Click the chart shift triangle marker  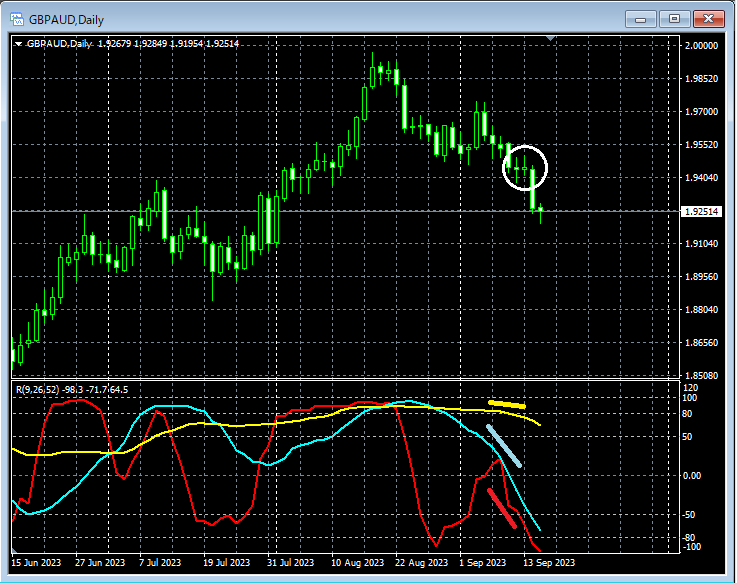click(x=551, y=38)
